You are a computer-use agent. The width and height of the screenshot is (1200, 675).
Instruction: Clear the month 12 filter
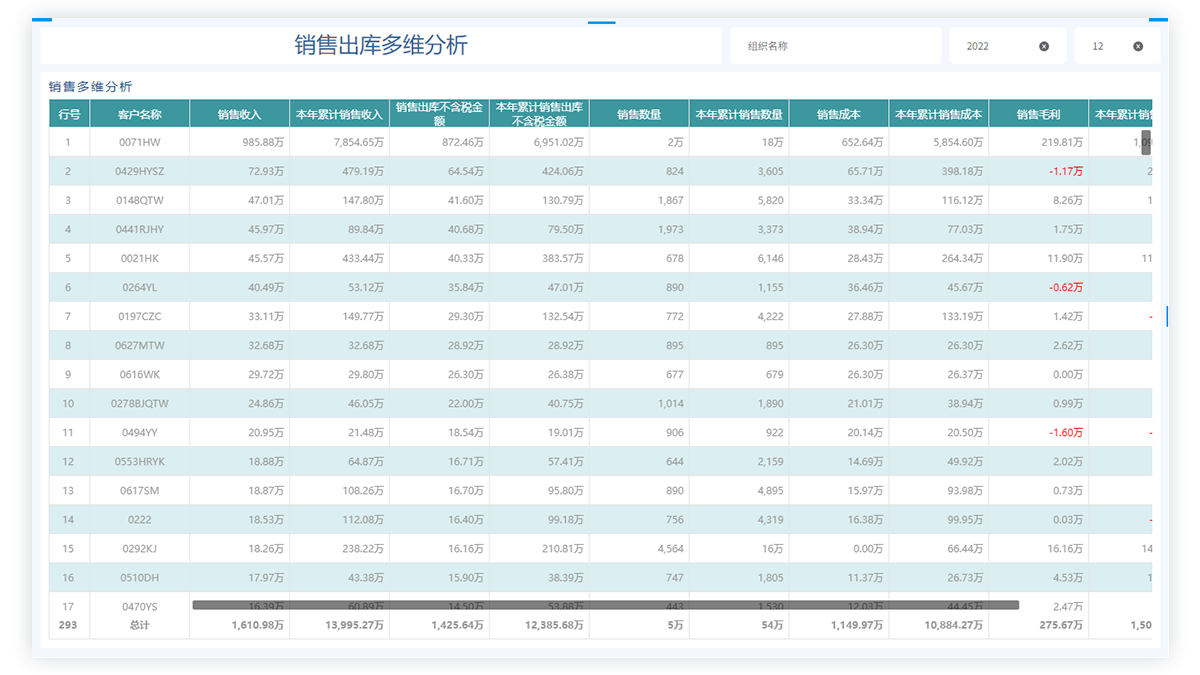click(x=1138, y=46)
